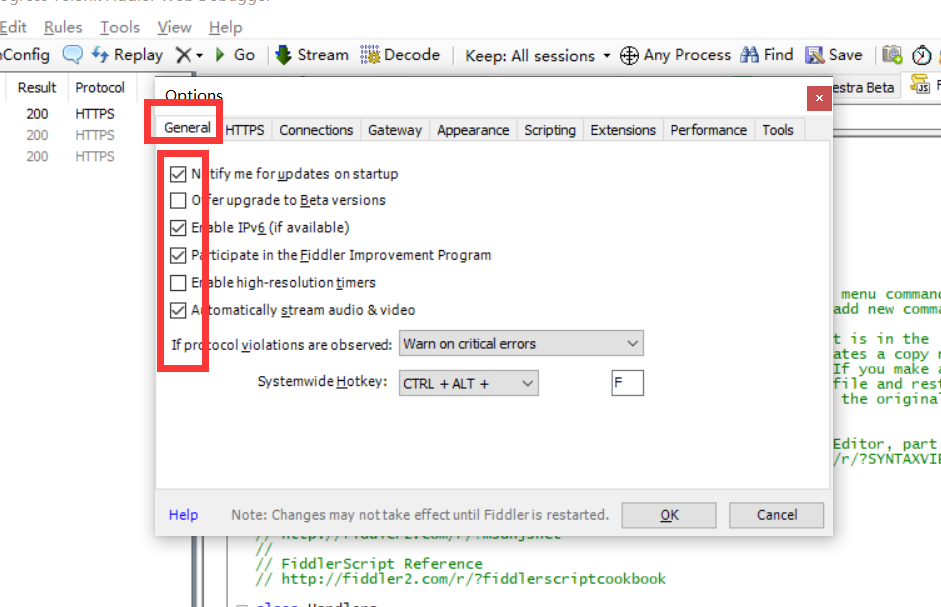Click the hotkey letter field containing F
This screenshot has height=607, width=941.
coord(628,383)
